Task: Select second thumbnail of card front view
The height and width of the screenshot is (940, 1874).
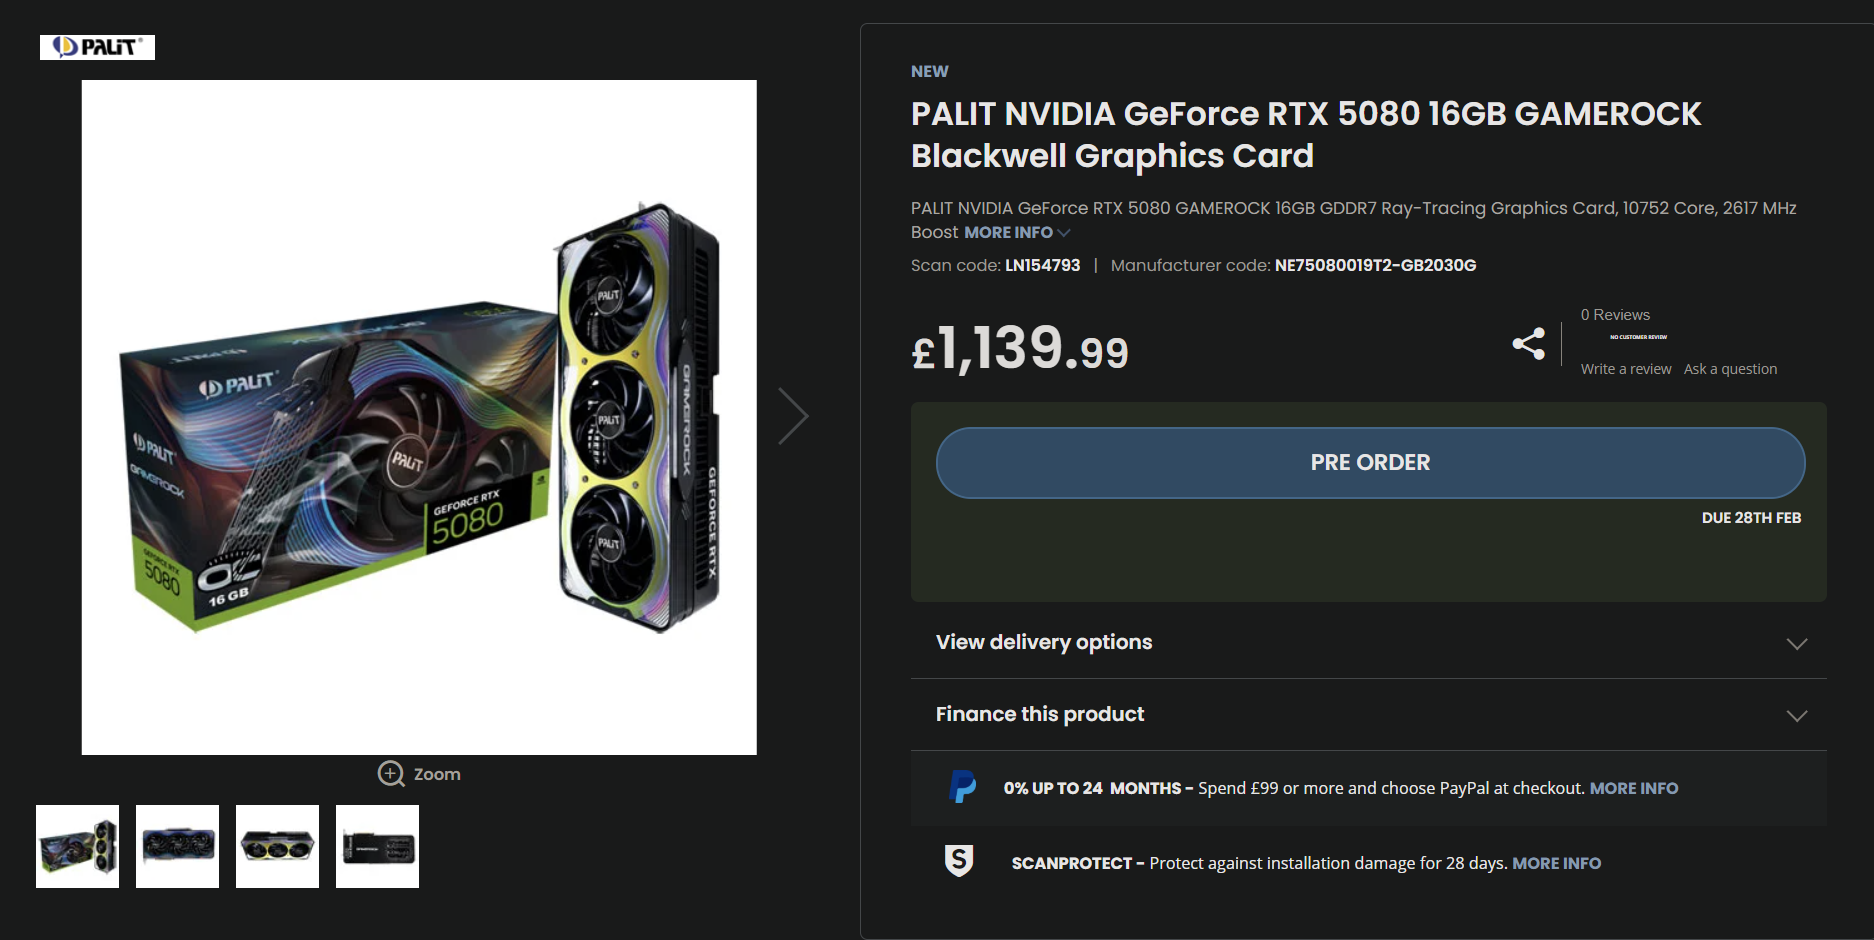Action: pyautogui.click(x=177, y=846)
